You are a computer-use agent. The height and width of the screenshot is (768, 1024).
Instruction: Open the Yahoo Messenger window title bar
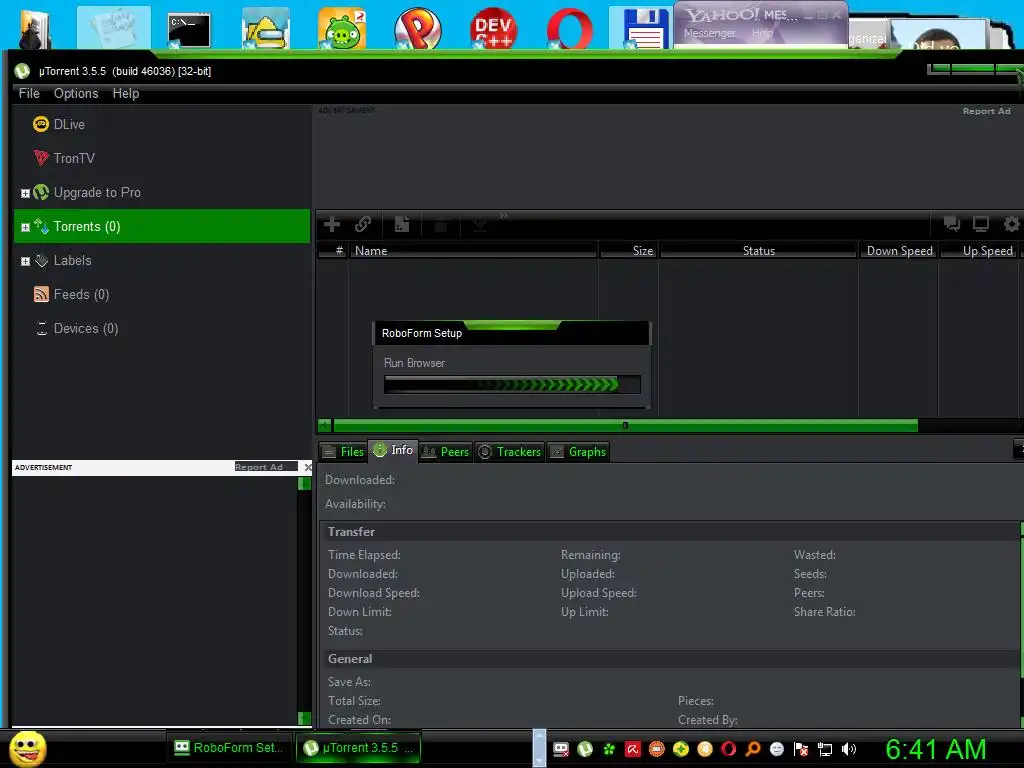click(761, 14)
